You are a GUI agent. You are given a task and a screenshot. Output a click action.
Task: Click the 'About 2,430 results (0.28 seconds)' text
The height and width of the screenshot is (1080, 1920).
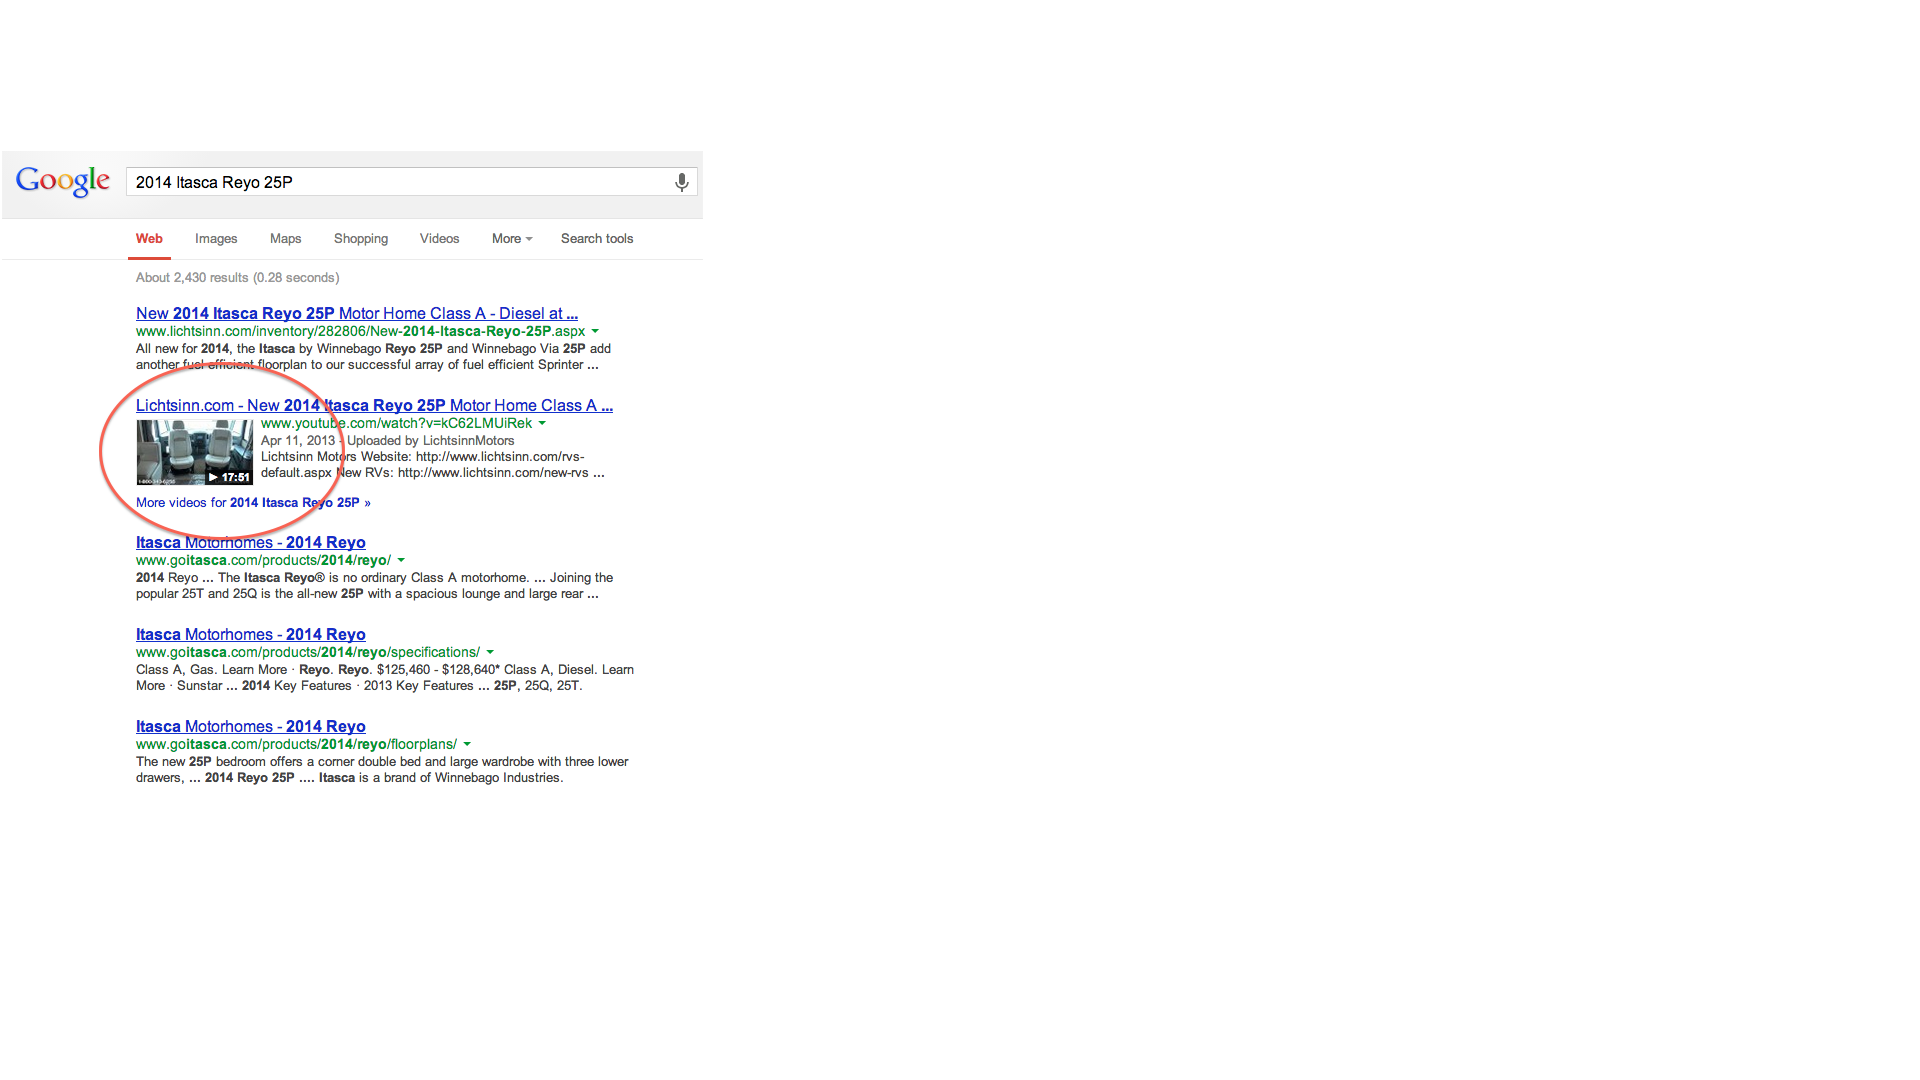click(238, 278)
